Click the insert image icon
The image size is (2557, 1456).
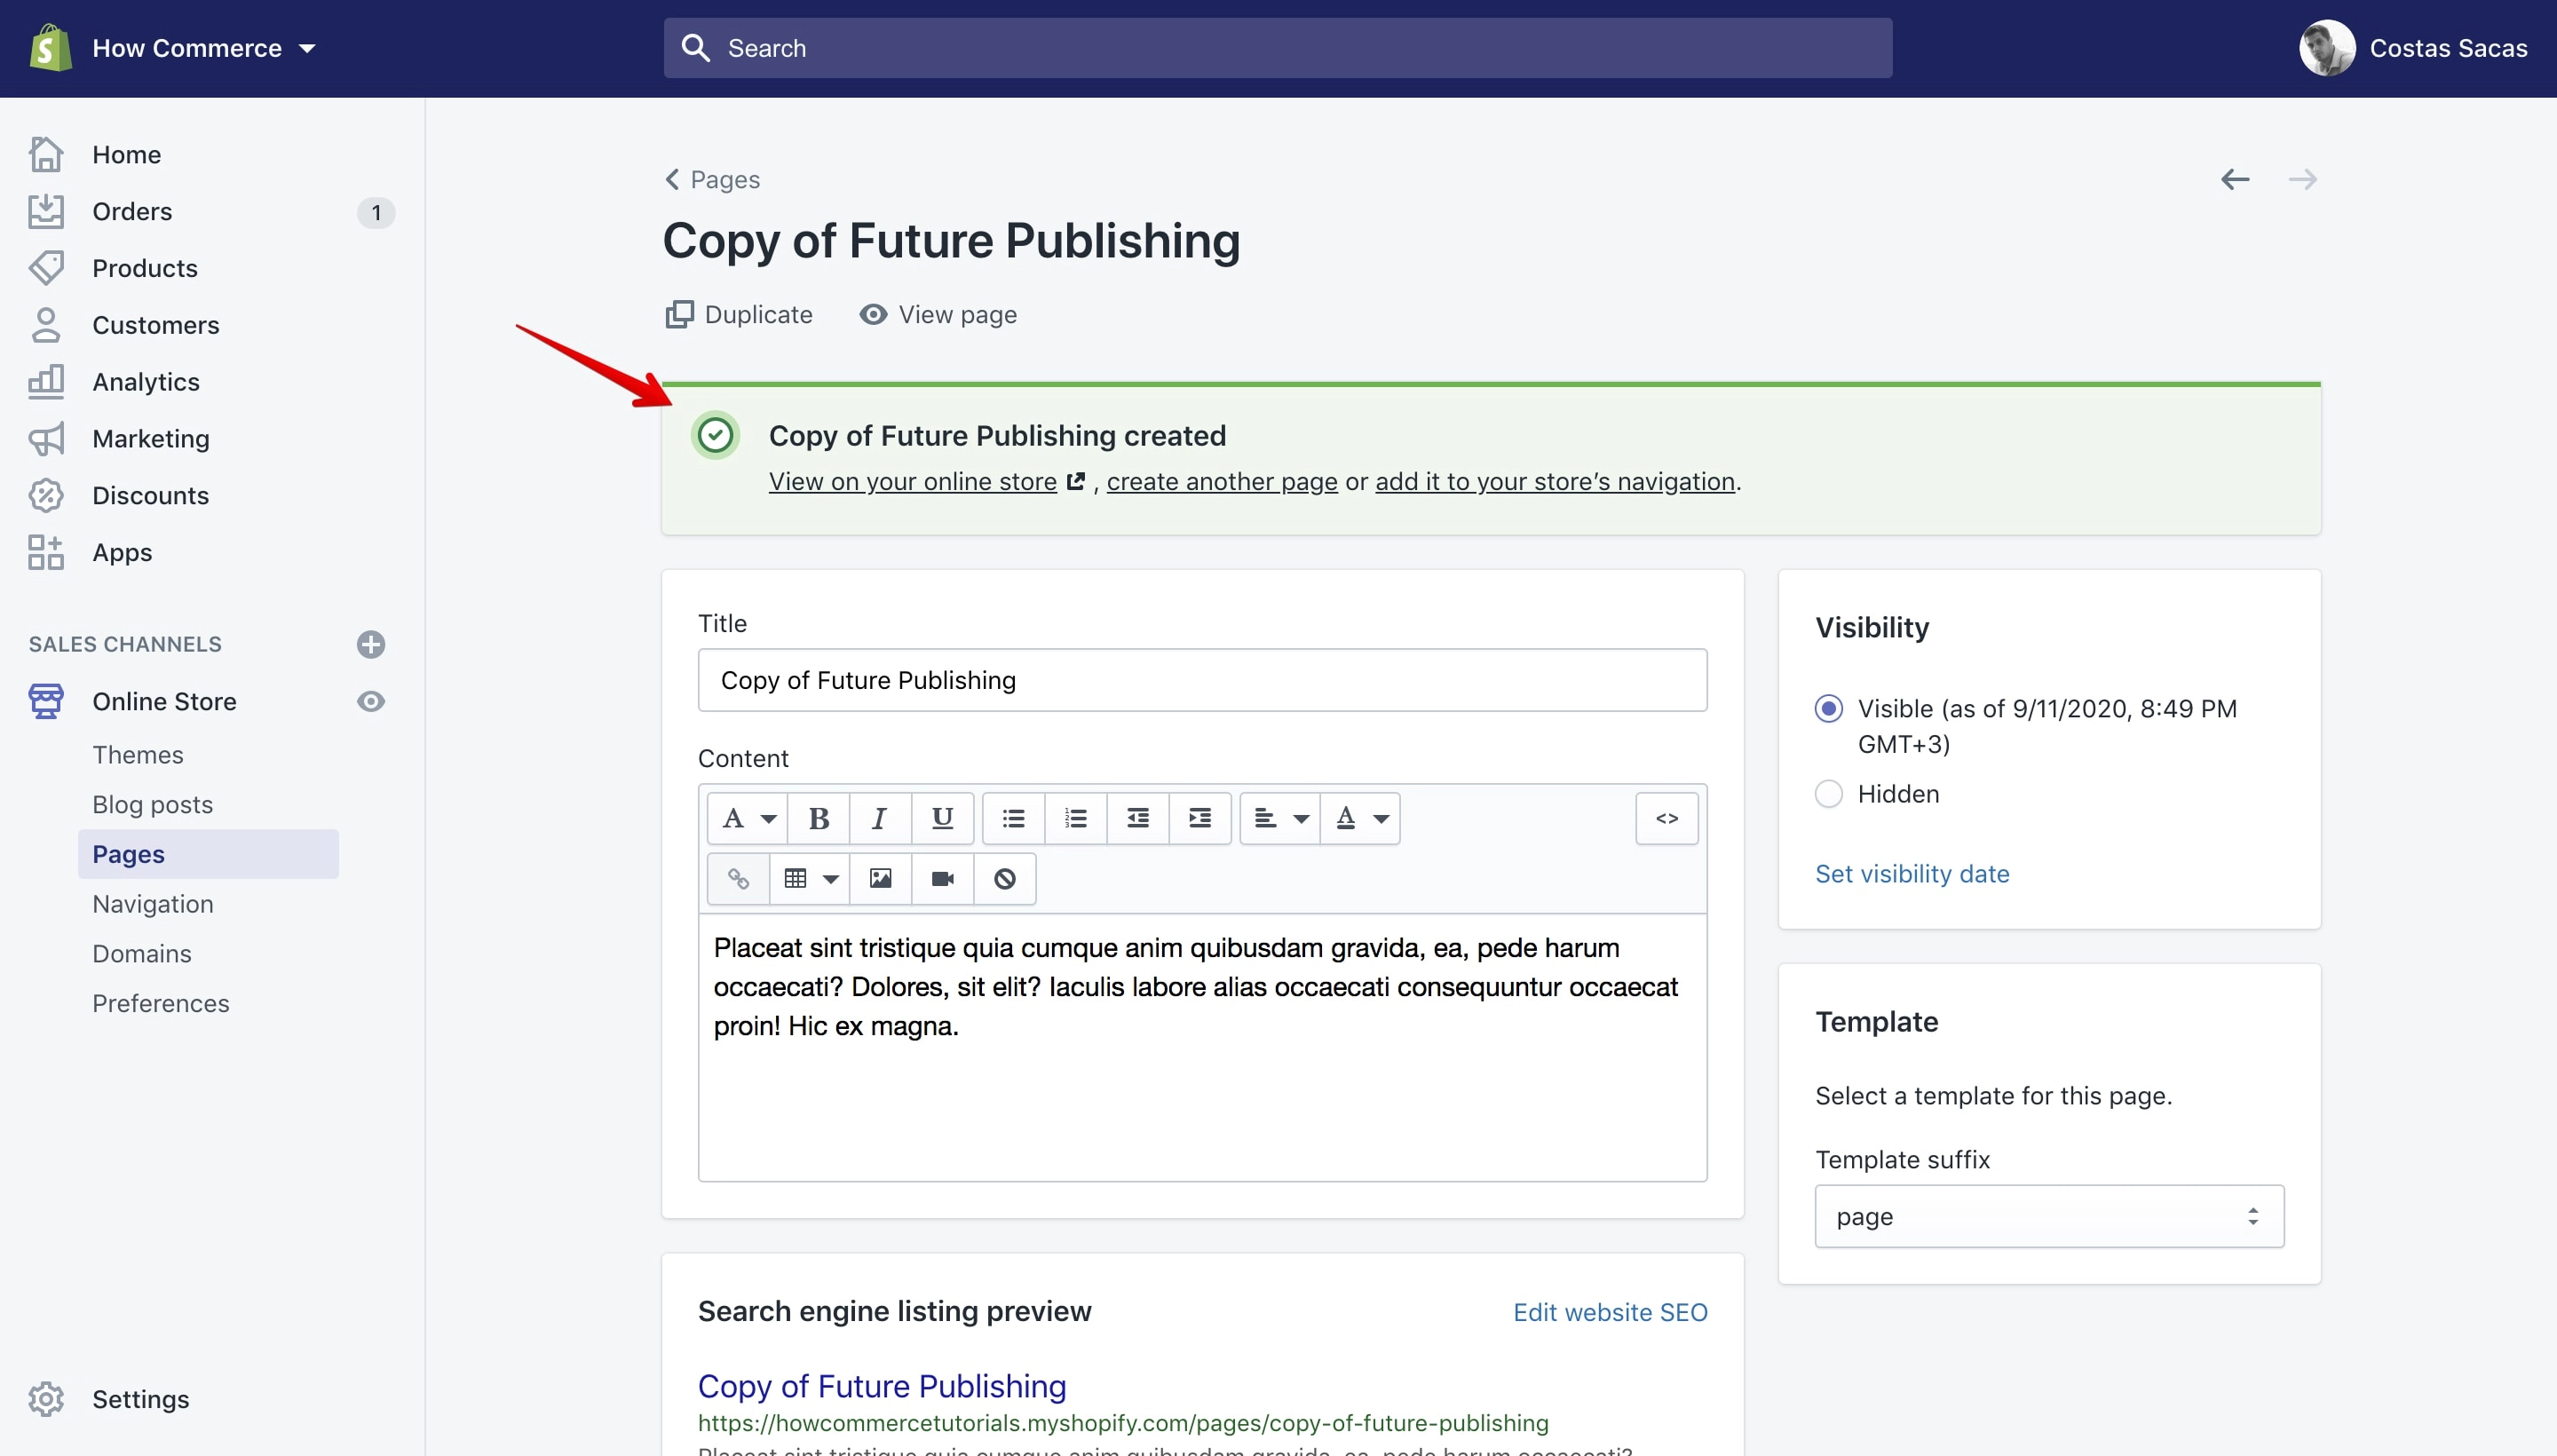point(880,879)
